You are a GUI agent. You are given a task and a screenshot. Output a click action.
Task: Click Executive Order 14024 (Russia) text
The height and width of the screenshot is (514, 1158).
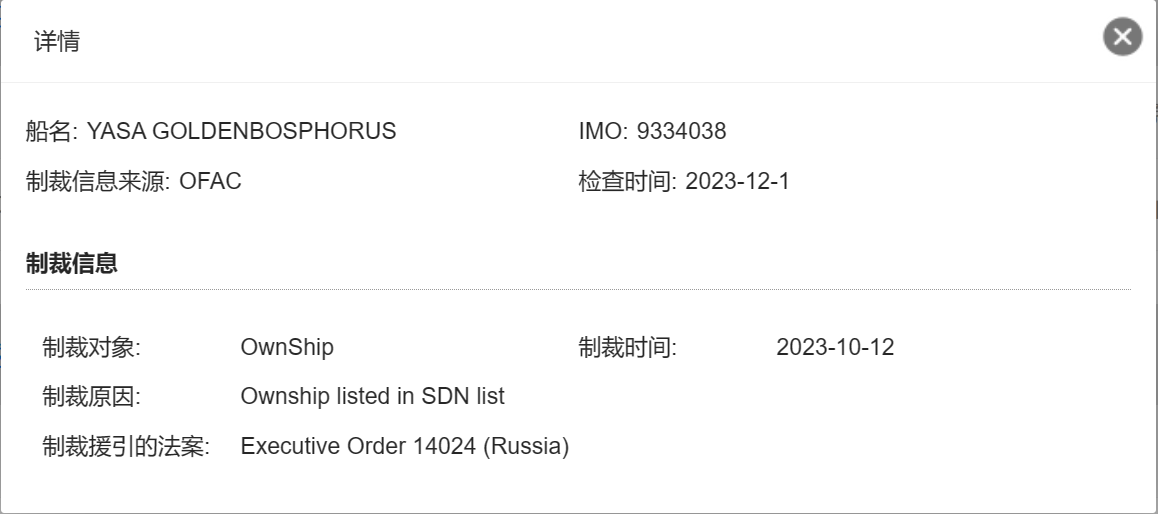(404, 446)
